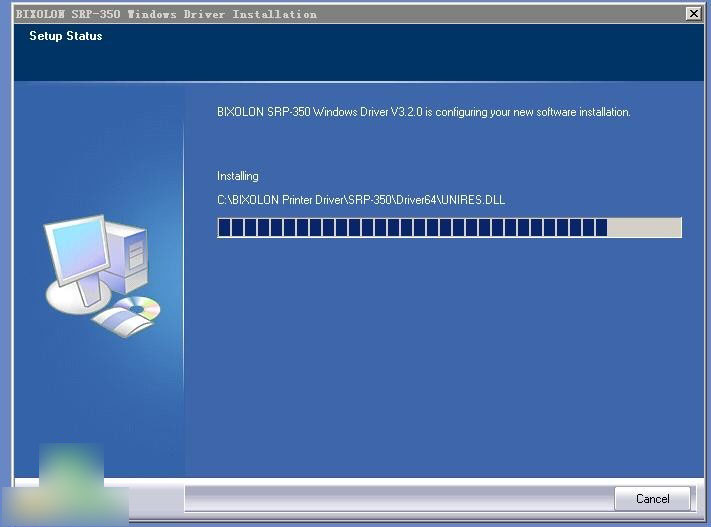Click the UNIRES.DLL file path text
This screenshot has width=711, height=527.
point(361,200)
